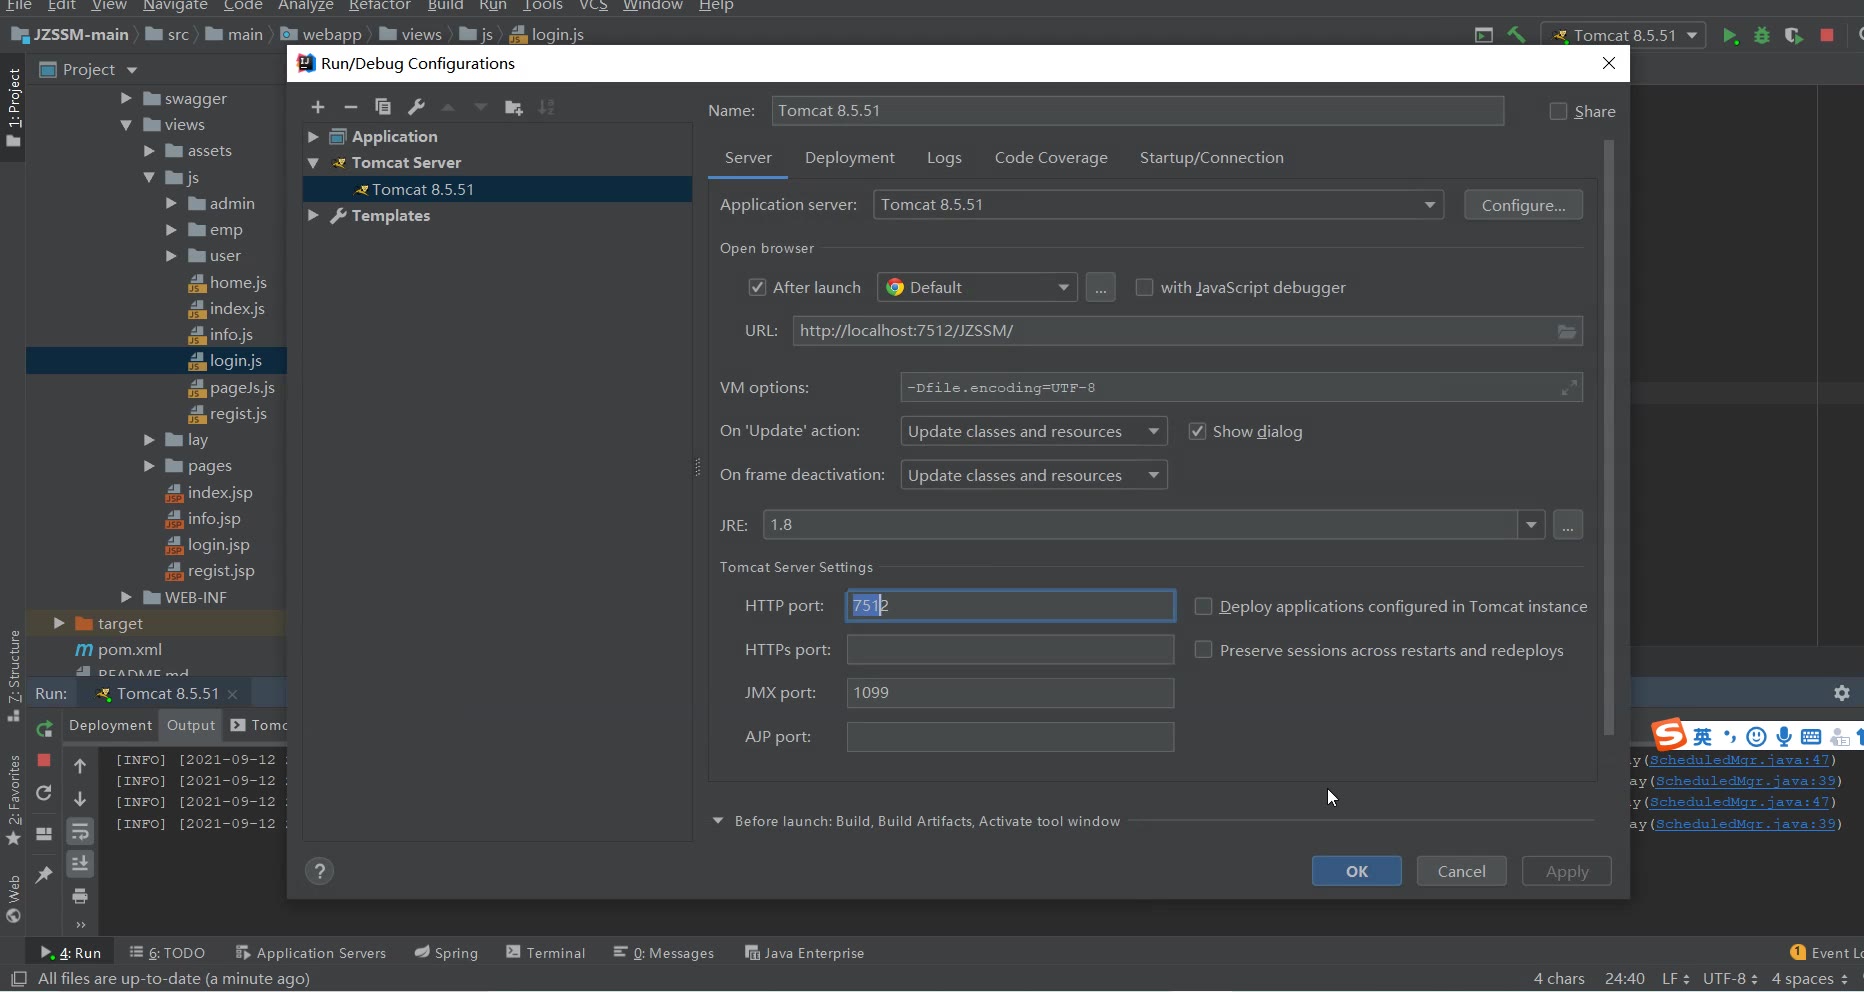Click the Debug bug icon in the toolbar
This screenshot has width=1864, height=992.
coord(1762,35)
